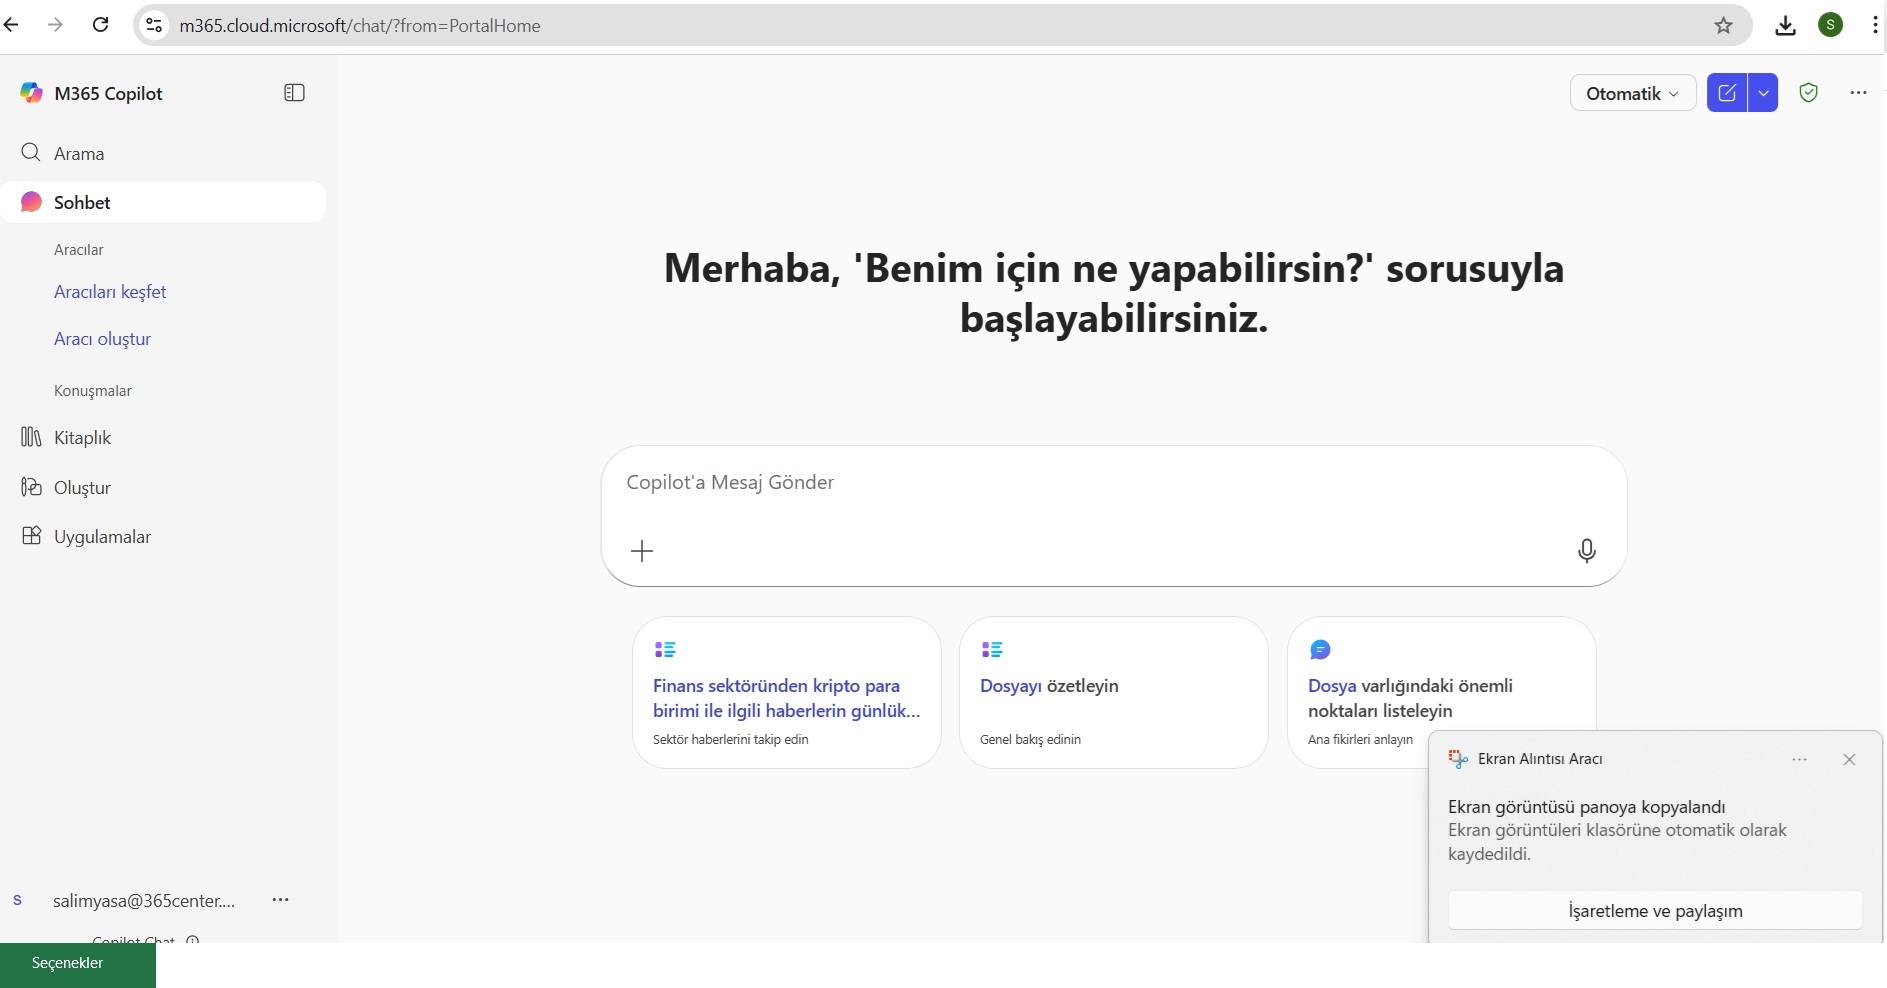Expand the Otomatik mode dropdown
The image size is (1887, 988).
(1632, 93)
